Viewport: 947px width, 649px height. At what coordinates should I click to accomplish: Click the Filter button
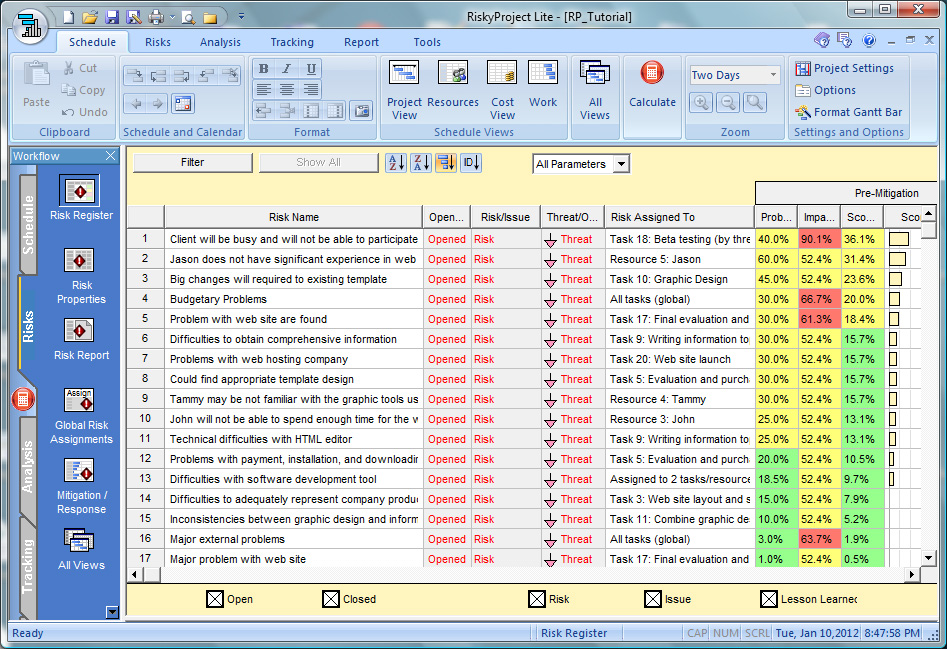point(193,162)
